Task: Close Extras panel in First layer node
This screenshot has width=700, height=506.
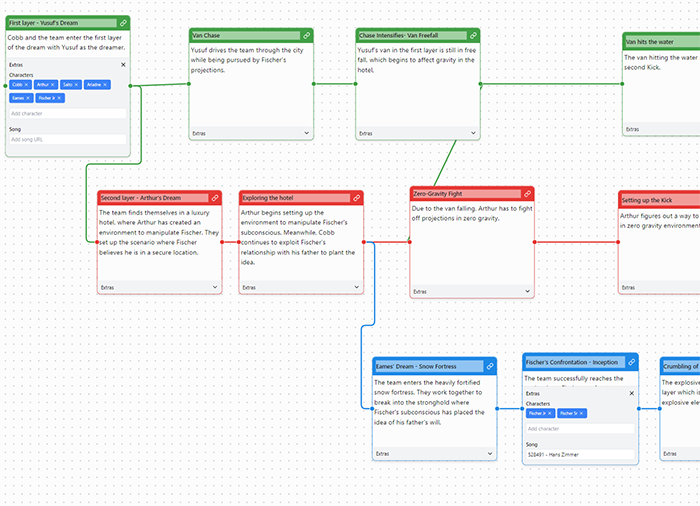Action: point(123,65)
